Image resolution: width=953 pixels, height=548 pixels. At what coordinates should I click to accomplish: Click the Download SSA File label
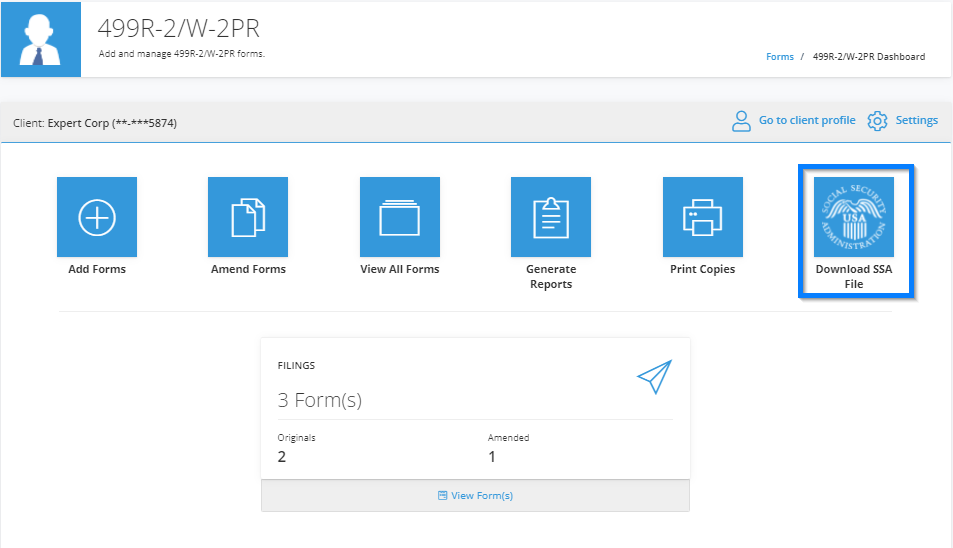click(854, 276)
